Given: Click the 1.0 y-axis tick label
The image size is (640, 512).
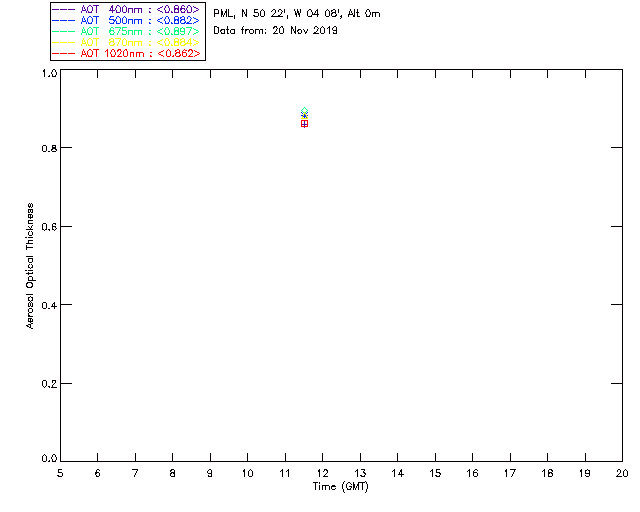Looking at the screenshot, I should click(49, 73).
